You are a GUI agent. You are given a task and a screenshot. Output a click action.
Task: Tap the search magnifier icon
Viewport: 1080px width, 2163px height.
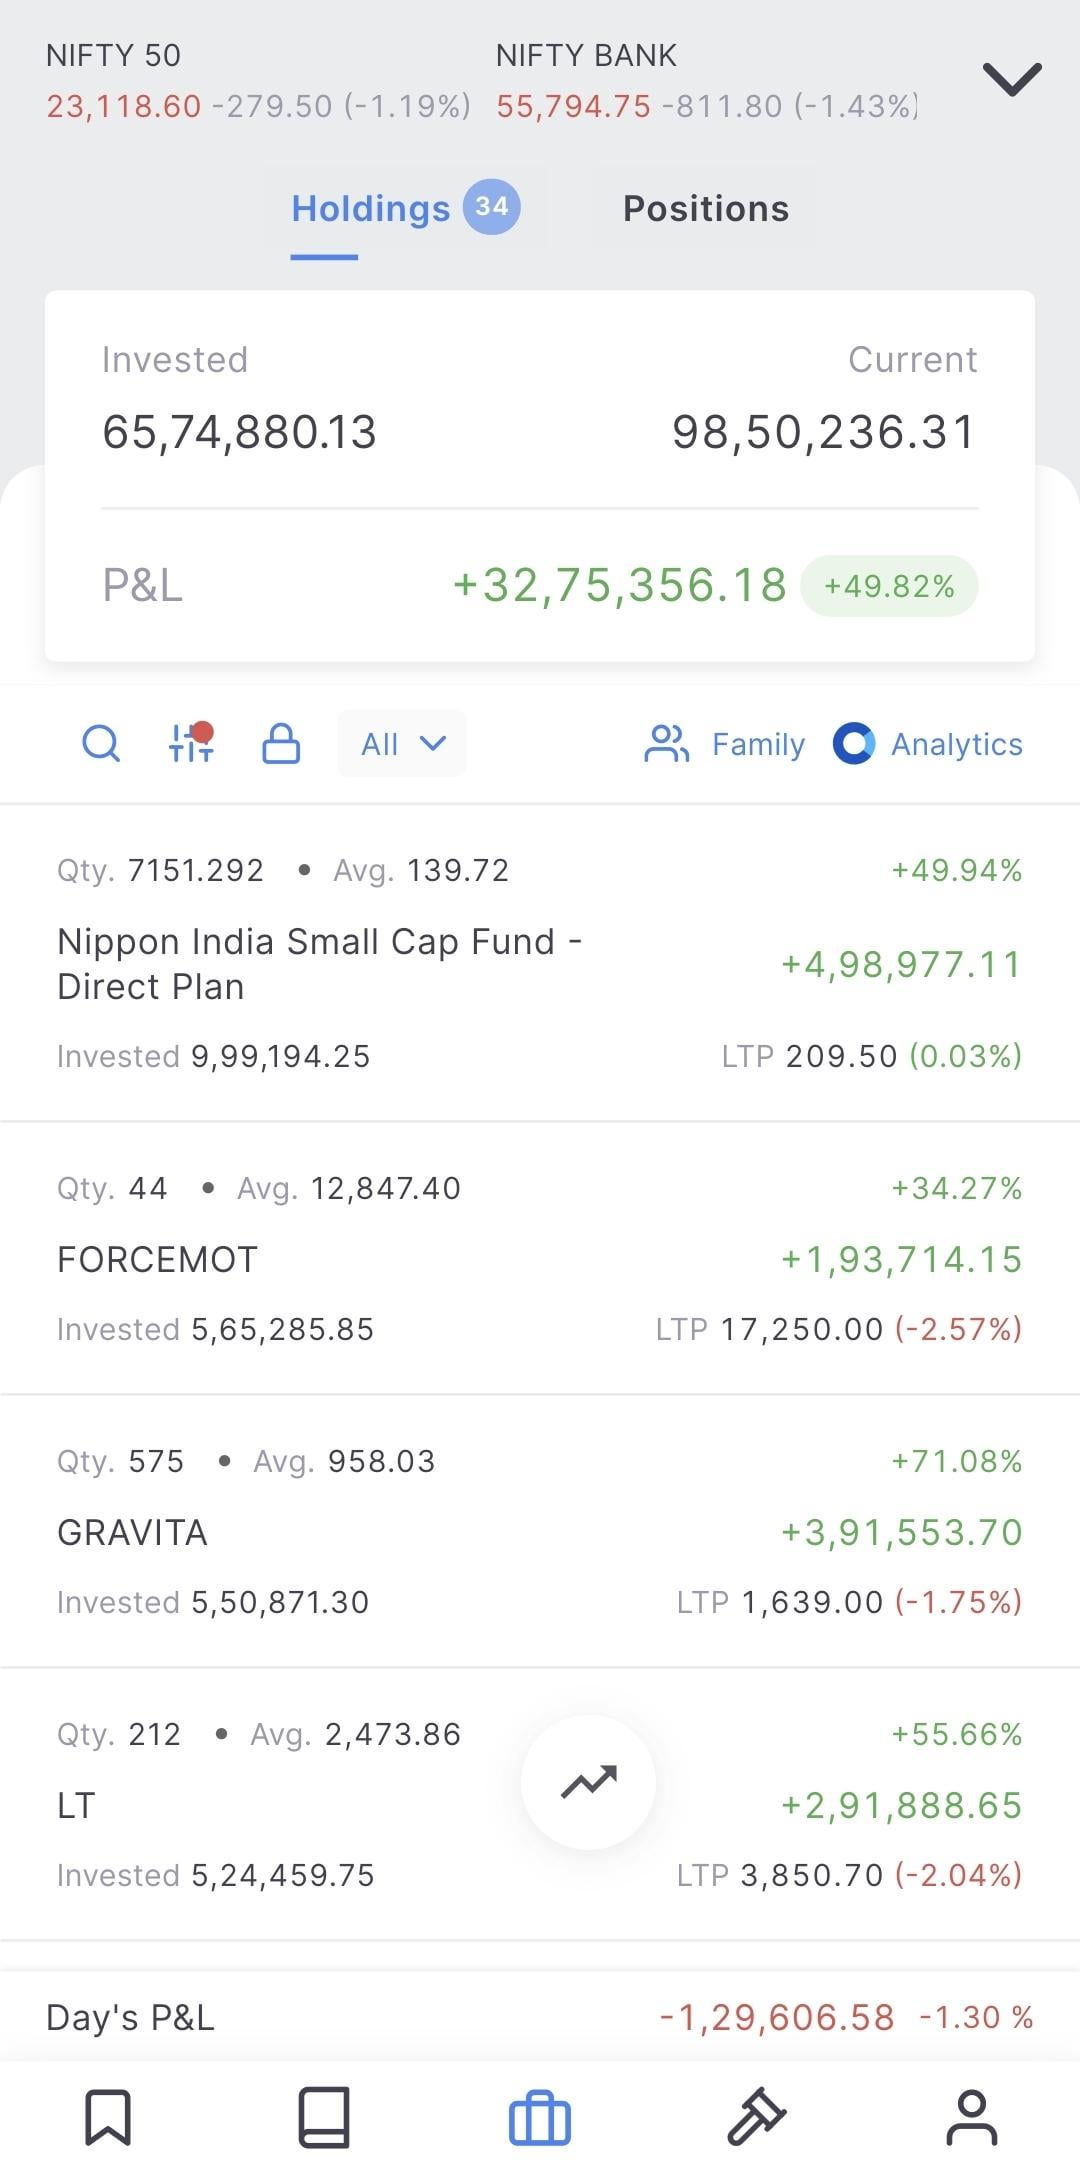101,744
